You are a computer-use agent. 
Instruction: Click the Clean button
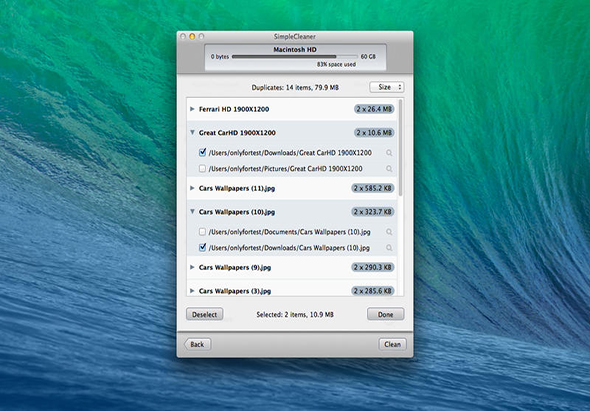click(x=392, y=344)
